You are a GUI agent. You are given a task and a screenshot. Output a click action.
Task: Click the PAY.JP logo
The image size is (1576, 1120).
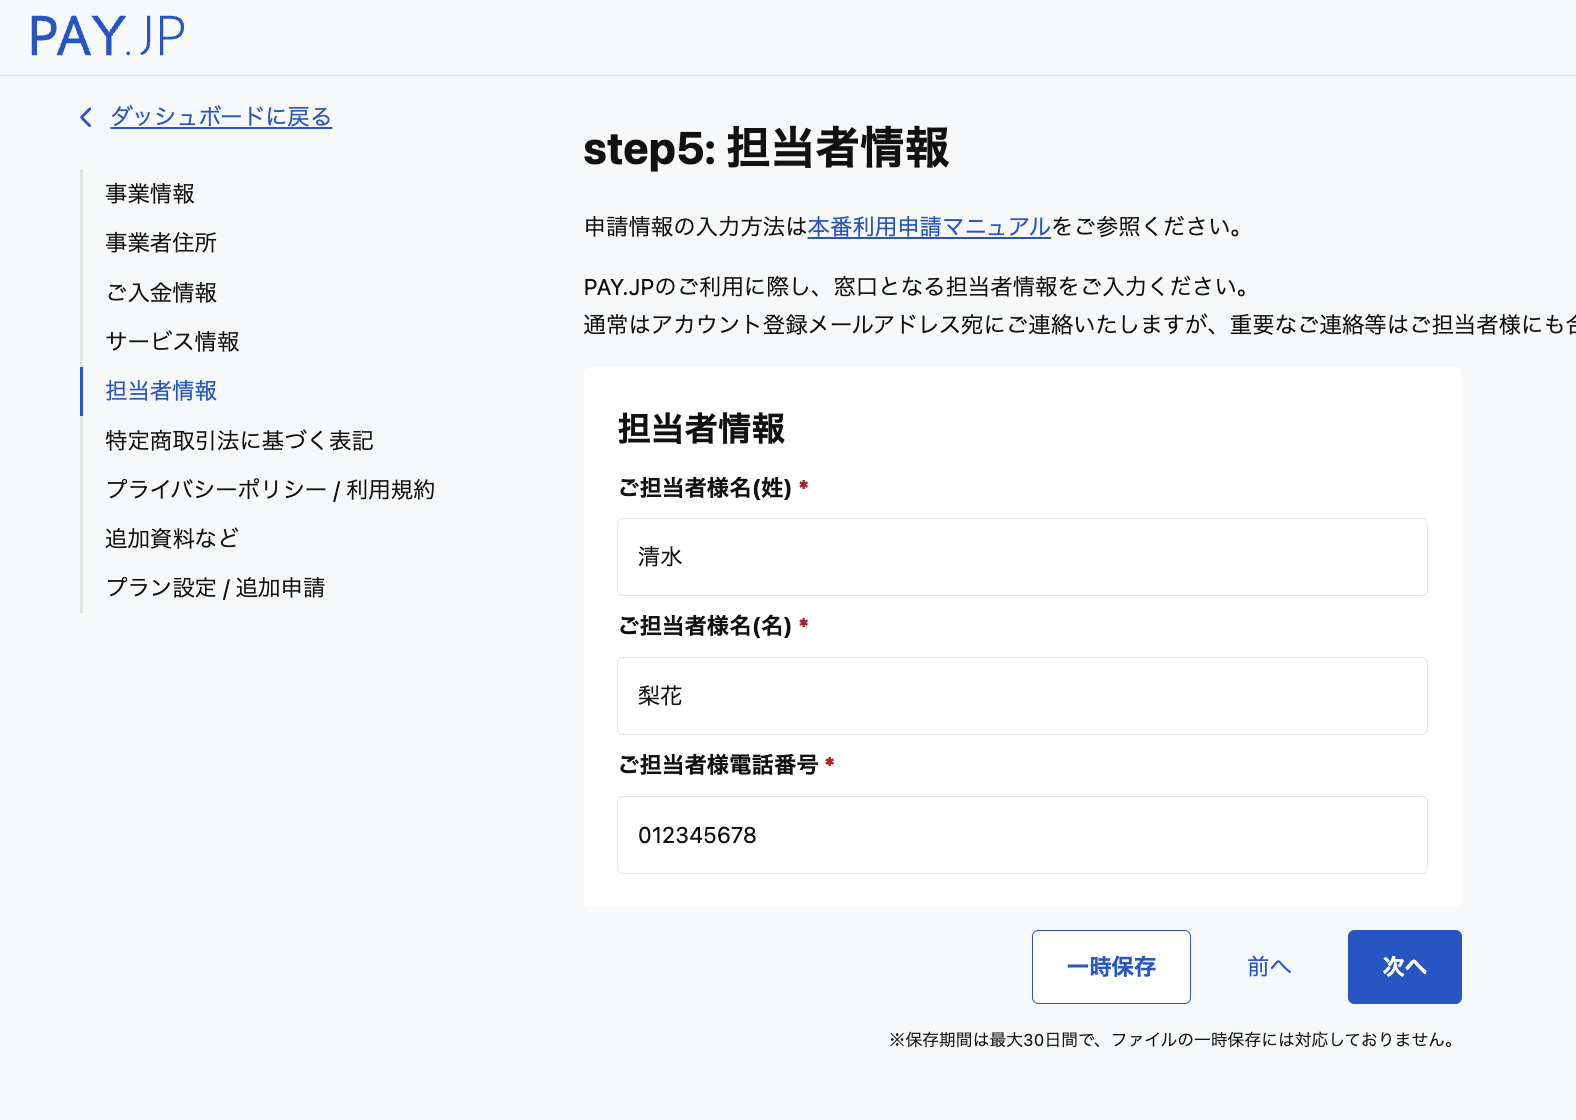click(107, 36)
